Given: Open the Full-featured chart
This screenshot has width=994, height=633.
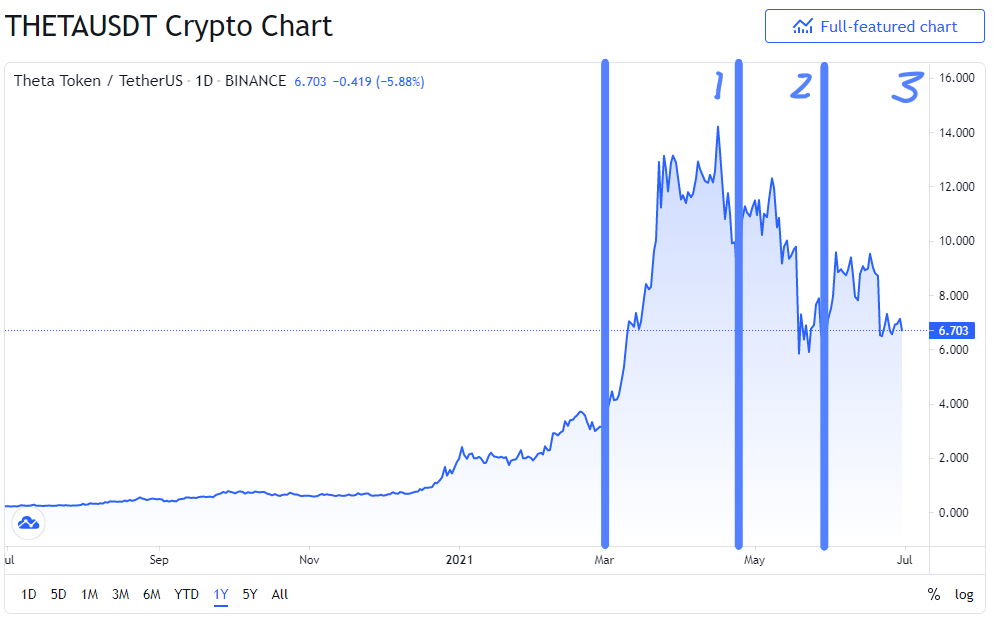Looking at the screenshot, I should coord(874,26).
